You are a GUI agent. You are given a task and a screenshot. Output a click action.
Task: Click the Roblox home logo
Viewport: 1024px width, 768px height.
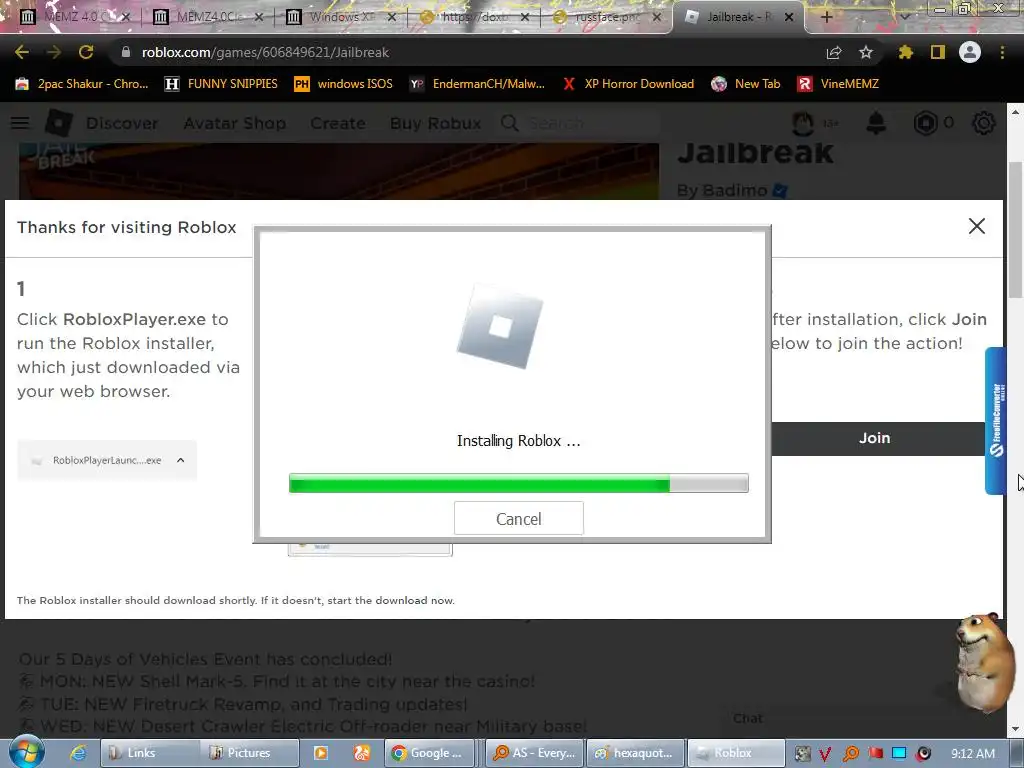pos(59,123)
